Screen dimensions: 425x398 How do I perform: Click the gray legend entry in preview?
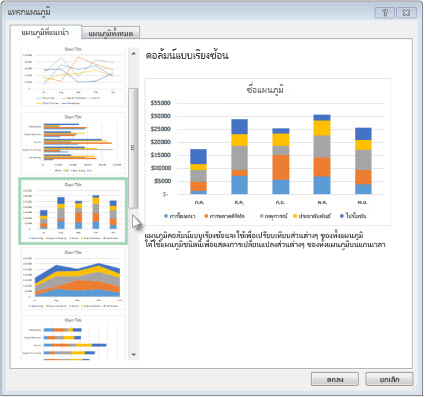(x=273, y=216)
